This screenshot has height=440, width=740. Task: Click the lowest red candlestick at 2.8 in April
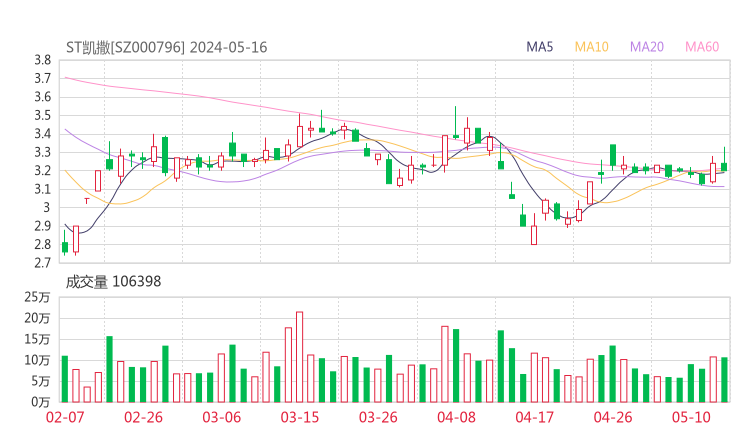click(534, 229)
